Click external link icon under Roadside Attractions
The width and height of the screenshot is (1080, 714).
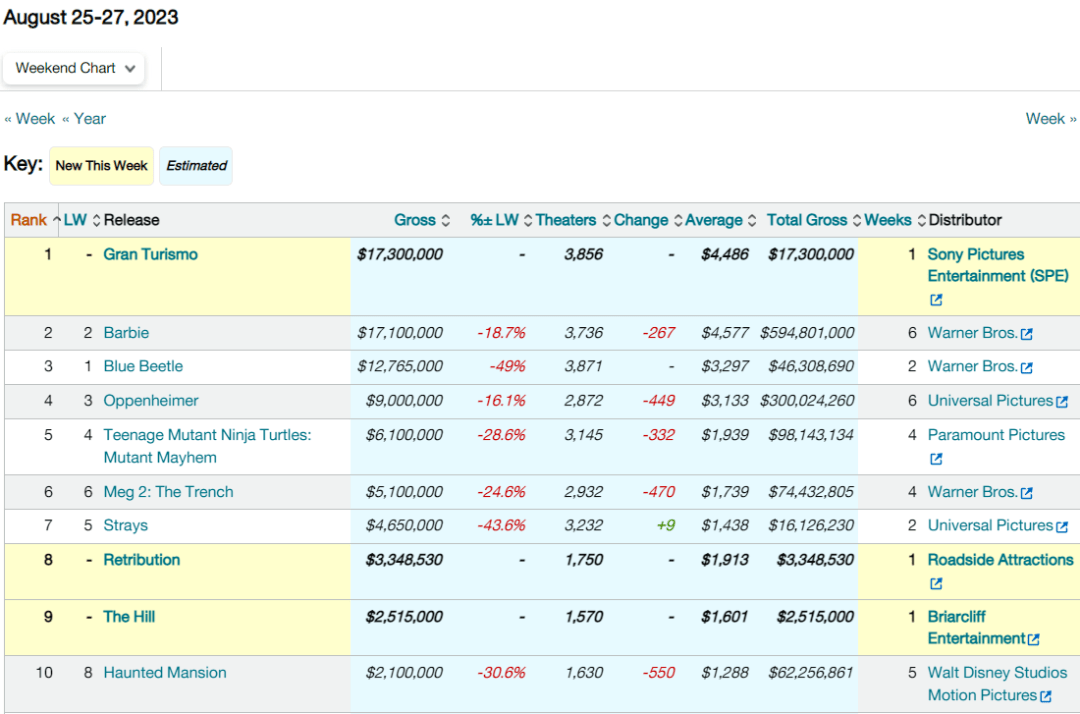[936, 584]
